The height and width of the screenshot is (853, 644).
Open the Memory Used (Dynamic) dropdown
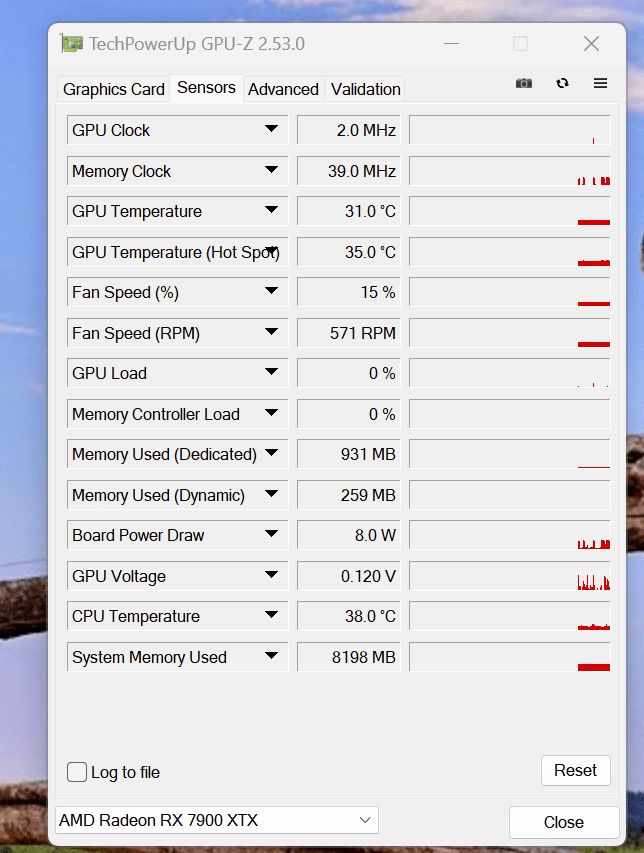coord(271,494)
